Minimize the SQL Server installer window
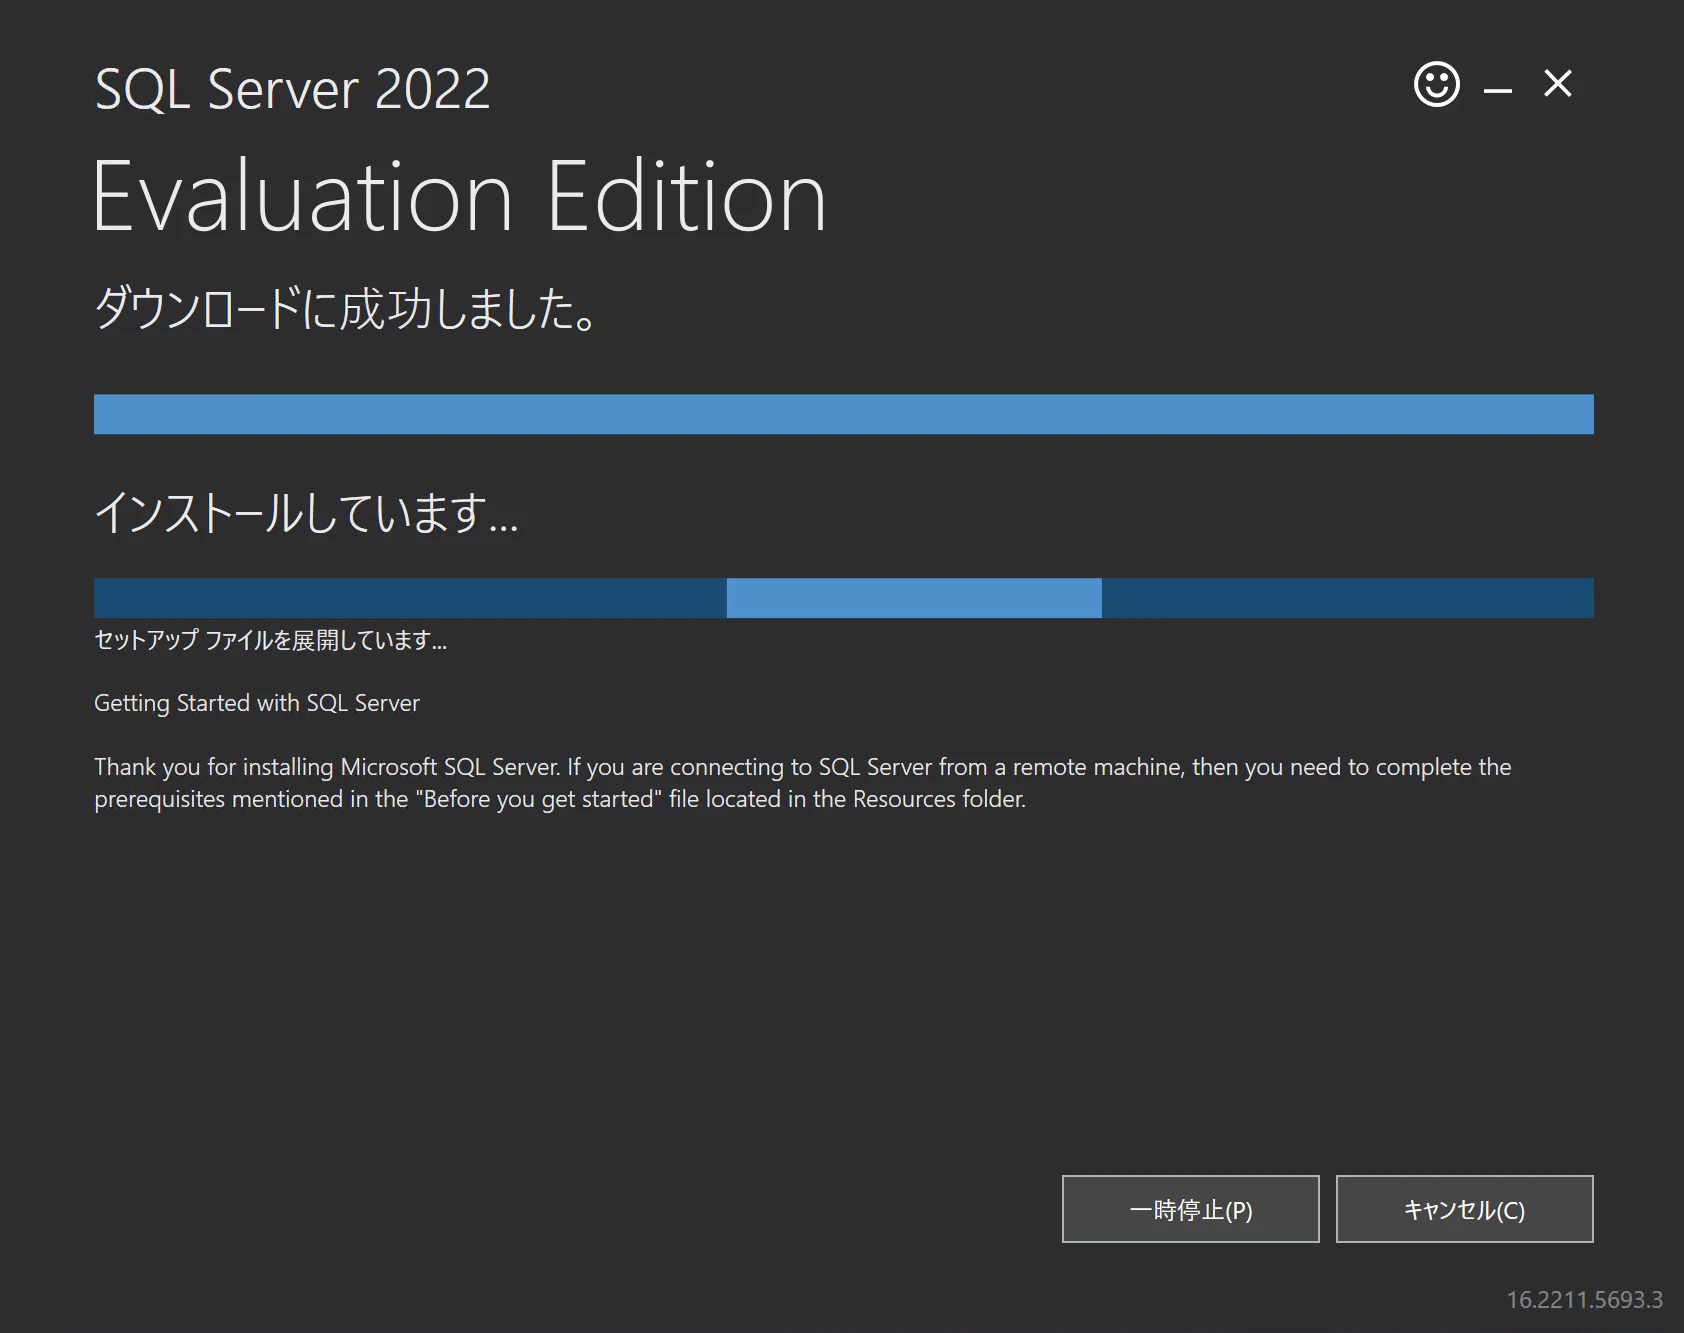The width and height of the screenshot is (1684, 1333). [1497, 90]
